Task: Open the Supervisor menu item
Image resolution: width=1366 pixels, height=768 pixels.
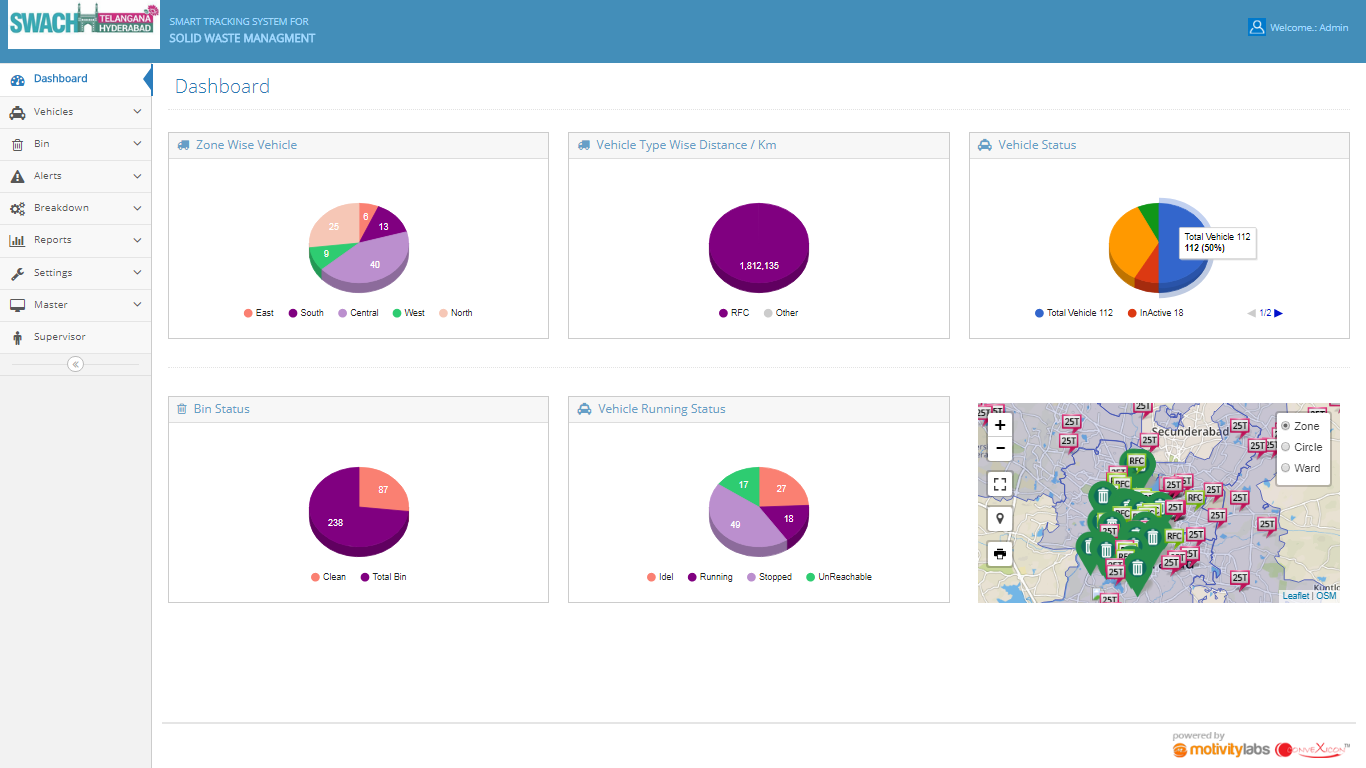Action: 59,337
